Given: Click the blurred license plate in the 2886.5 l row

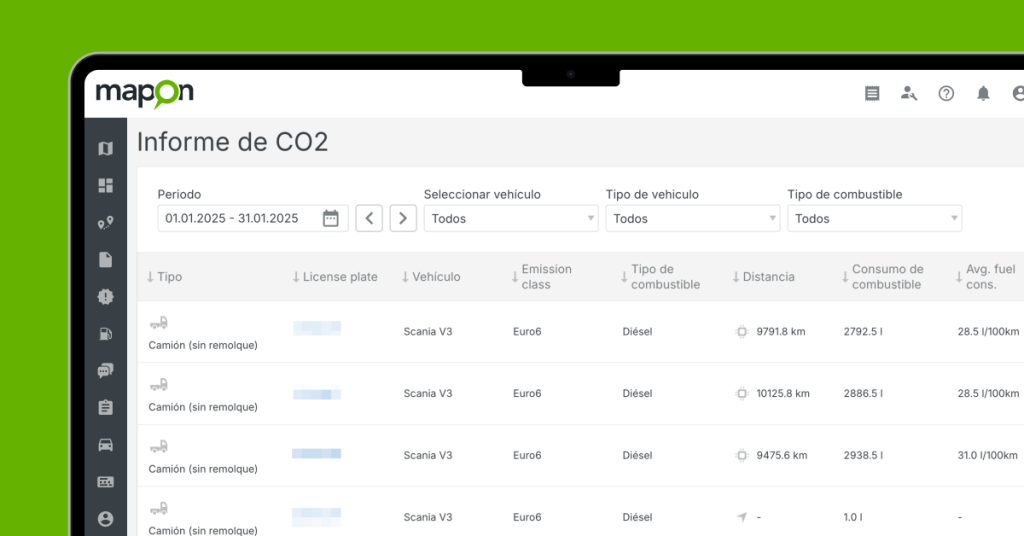Looking at the screenshot, I should tap(317, 394).
